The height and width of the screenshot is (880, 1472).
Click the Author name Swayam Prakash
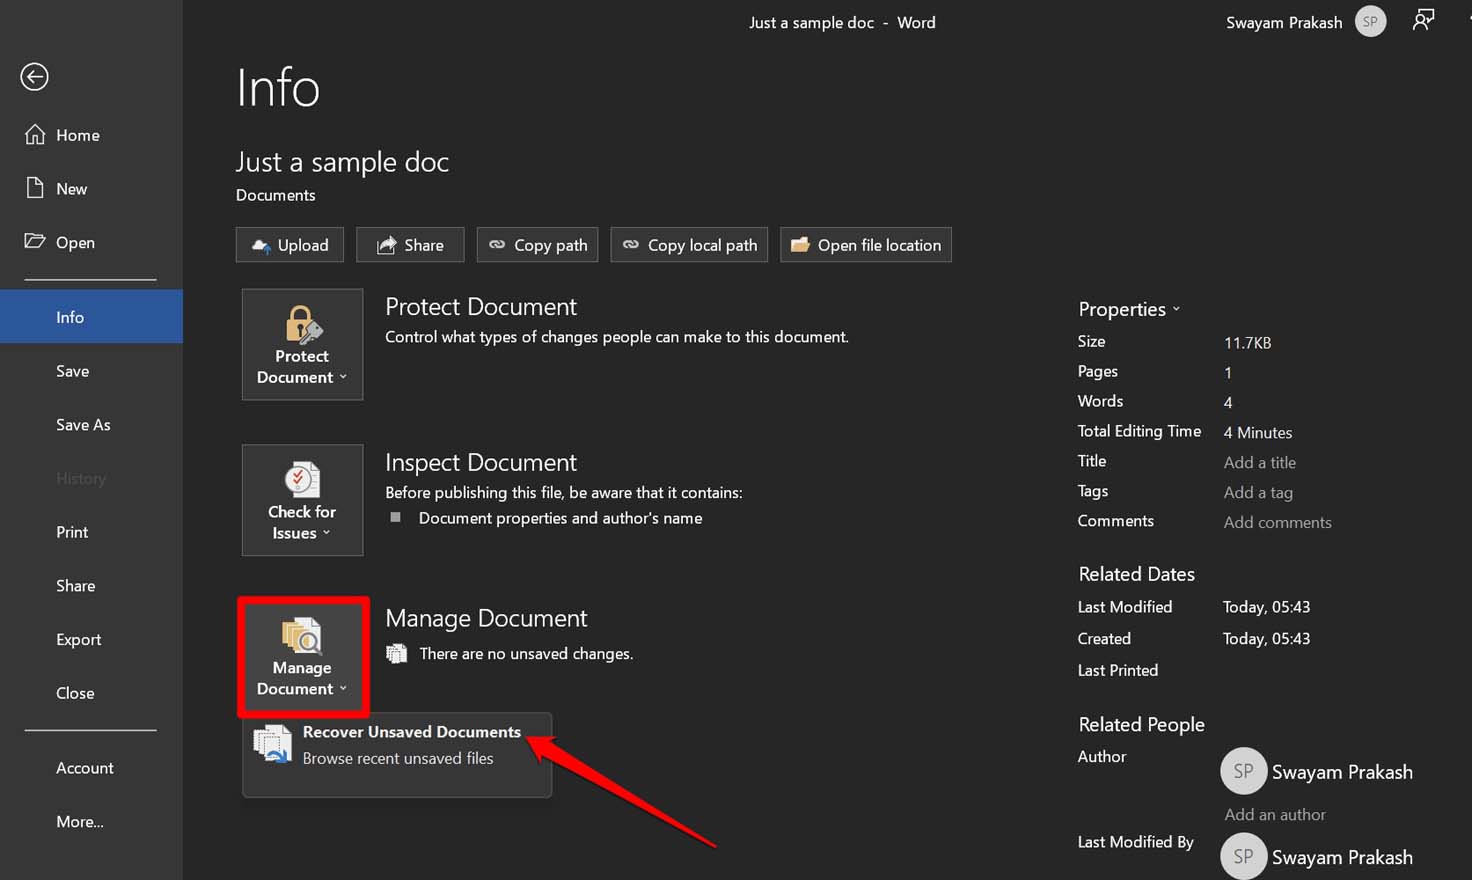click(1342, 772)
